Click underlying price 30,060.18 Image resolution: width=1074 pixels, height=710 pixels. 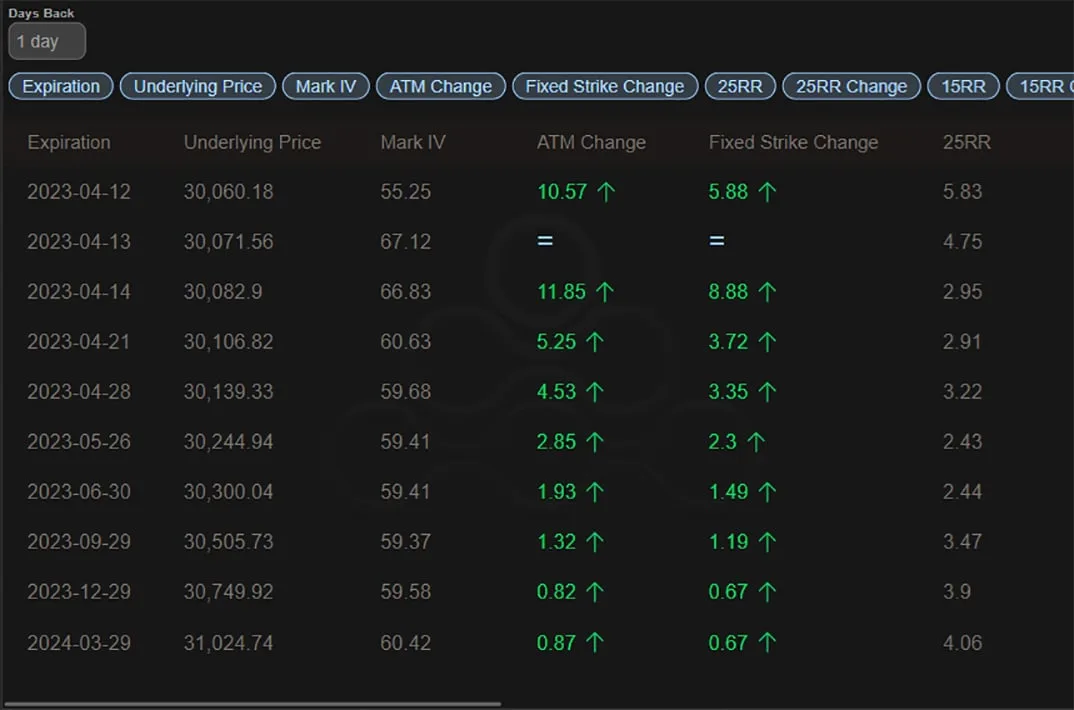pos(228,192)
